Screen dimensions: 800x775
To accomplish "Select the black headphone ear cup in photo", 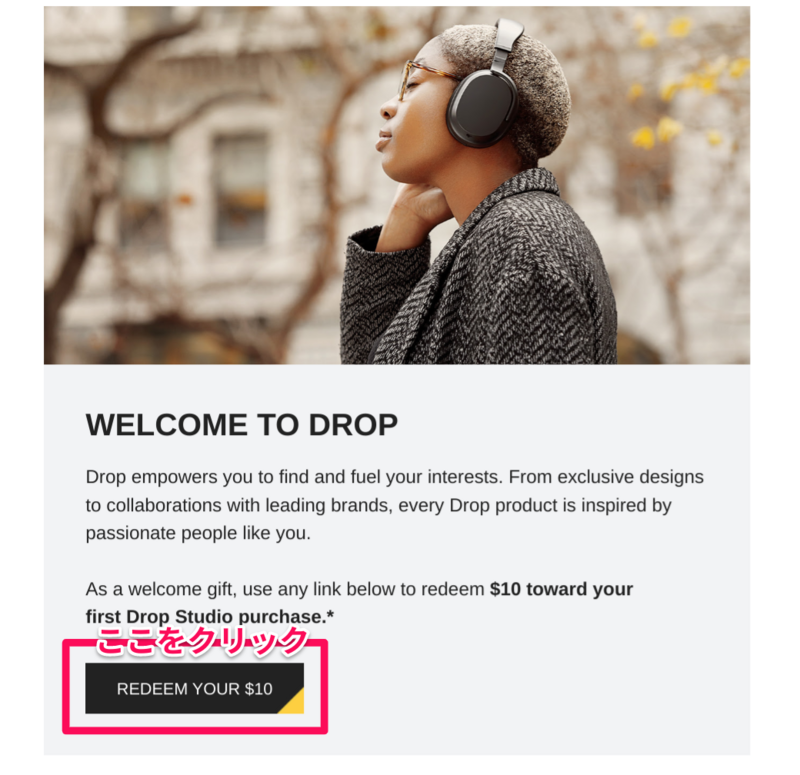I will click(x=482, y=107).
